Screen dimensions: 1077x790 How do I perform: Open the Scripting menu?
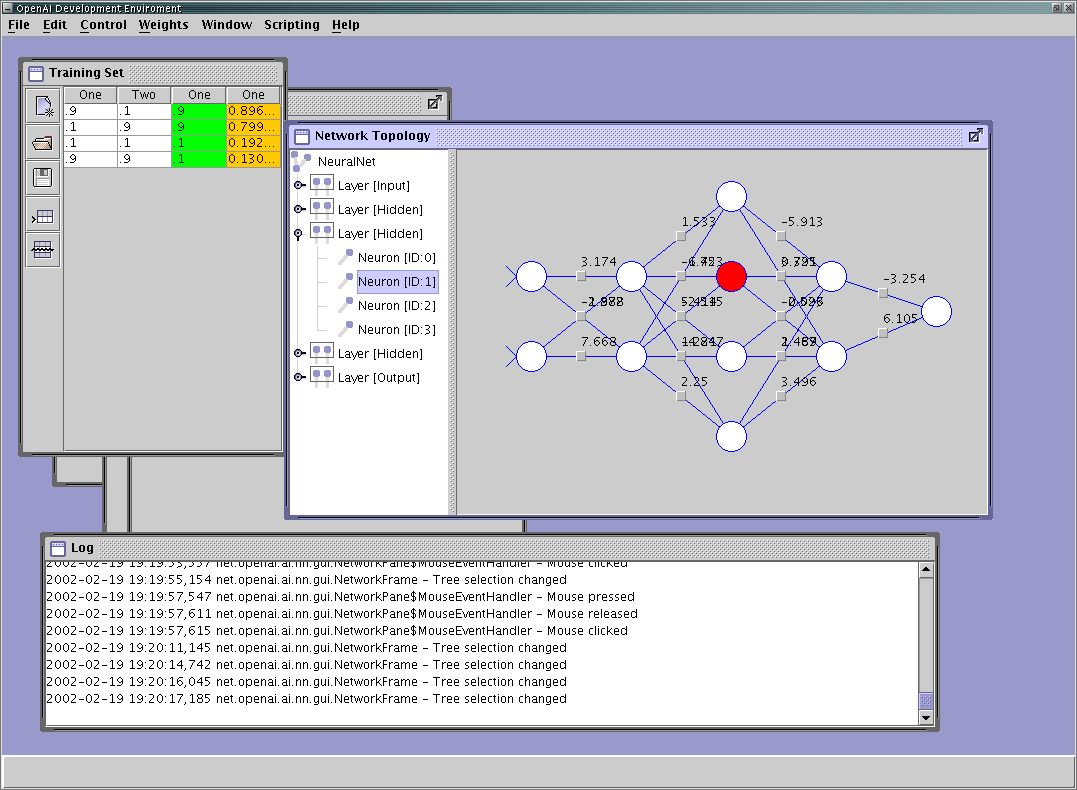(x=291, y=24)
